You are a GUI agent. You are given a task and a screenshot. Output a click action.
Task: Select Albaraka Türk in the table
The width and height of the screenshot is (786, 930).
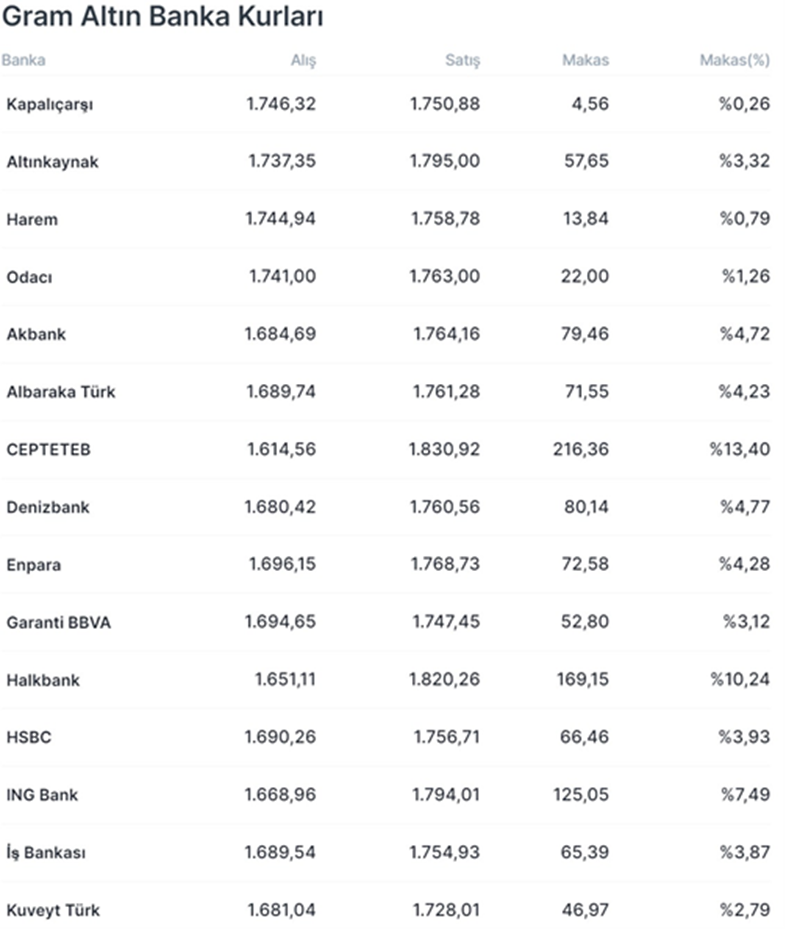click(60, 392)
